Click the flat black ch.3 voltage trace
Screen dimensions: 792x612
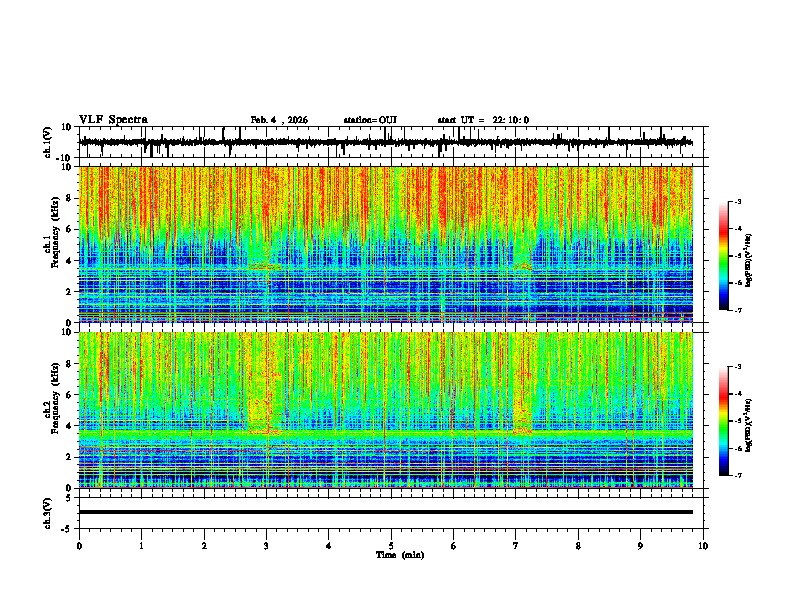pyautogui.click(x=386, y=512)
